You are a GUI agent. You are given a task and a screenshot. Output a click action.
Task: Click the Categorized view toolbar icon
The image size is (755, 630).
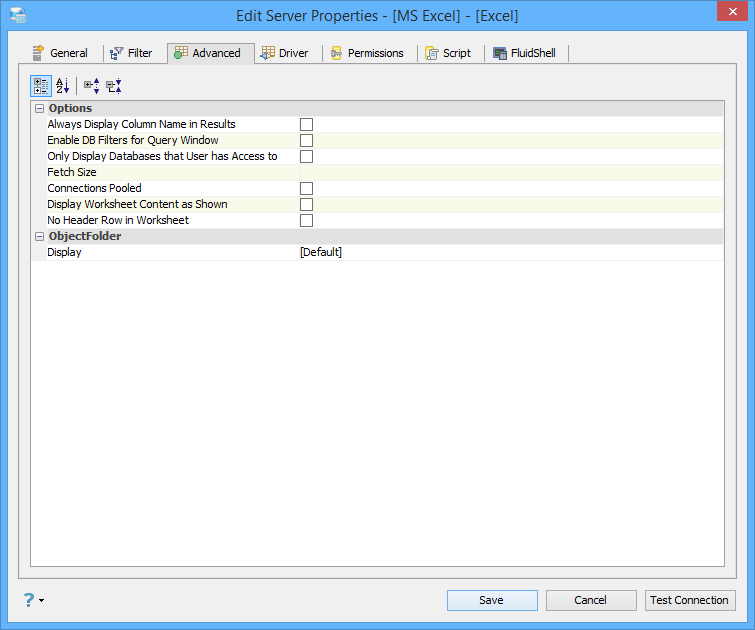[41, 86]
